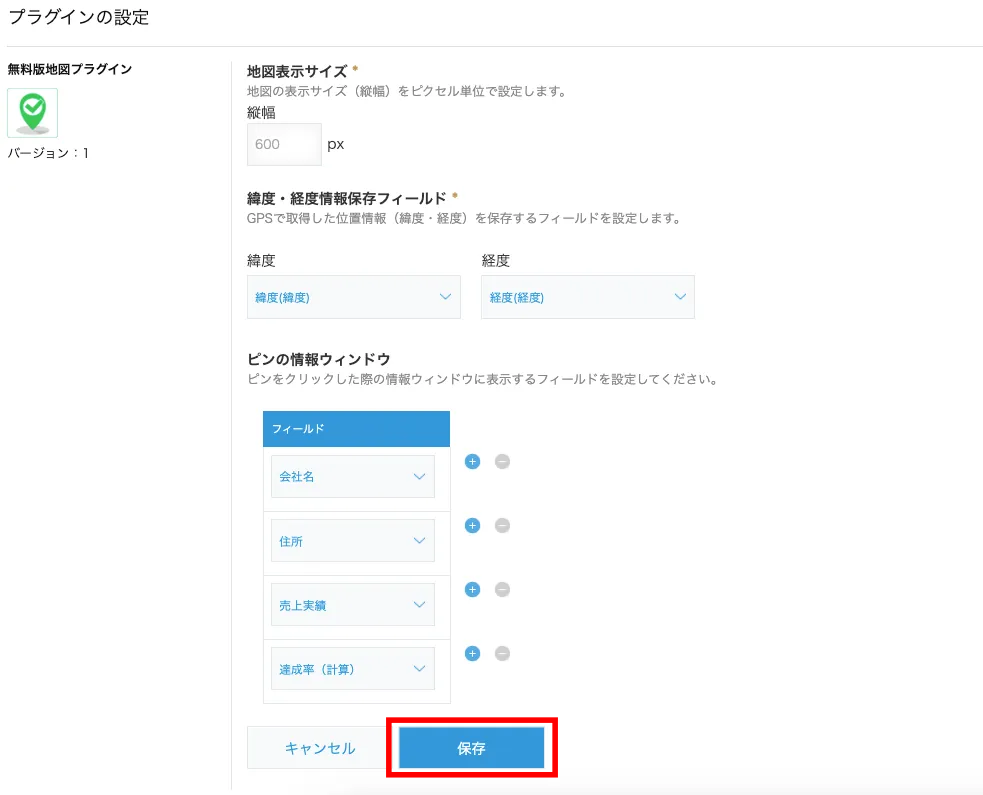Remove the 住所 field row
Screen dimensions: 983x795
click(502, 526)
